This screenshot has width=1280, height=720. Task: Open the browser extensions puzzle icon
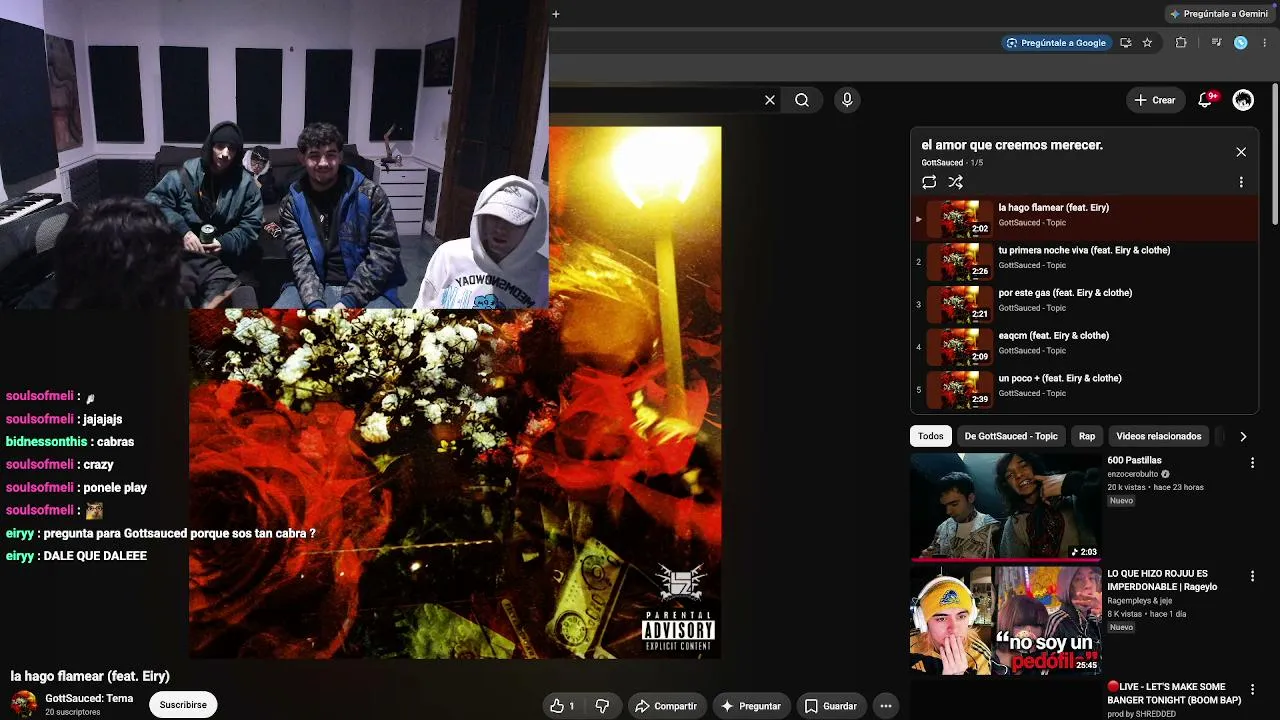pyautogui.click(x=1181, y=43)
